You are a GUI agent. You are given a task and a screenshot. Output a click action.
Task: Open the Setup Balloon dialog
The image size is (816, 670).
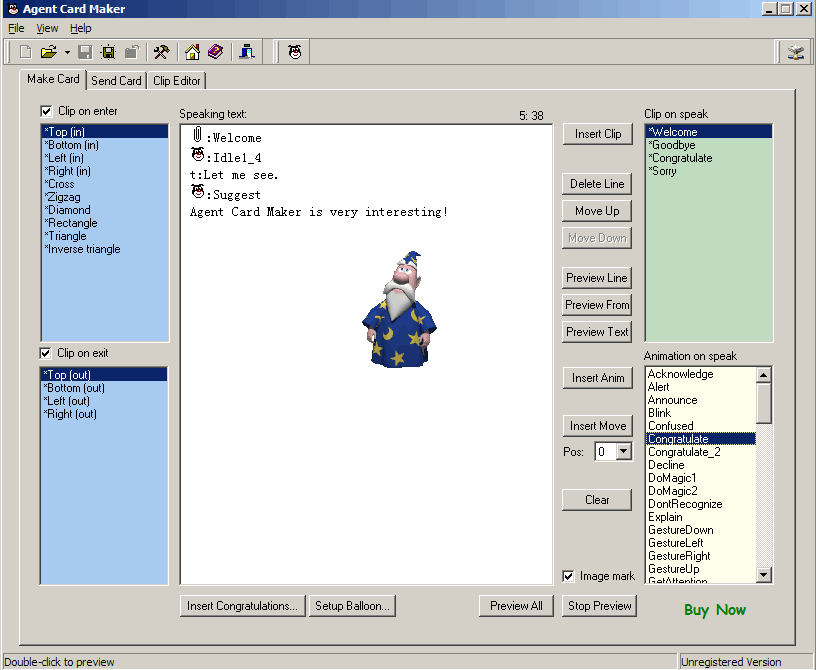click(x=352, y=606)
